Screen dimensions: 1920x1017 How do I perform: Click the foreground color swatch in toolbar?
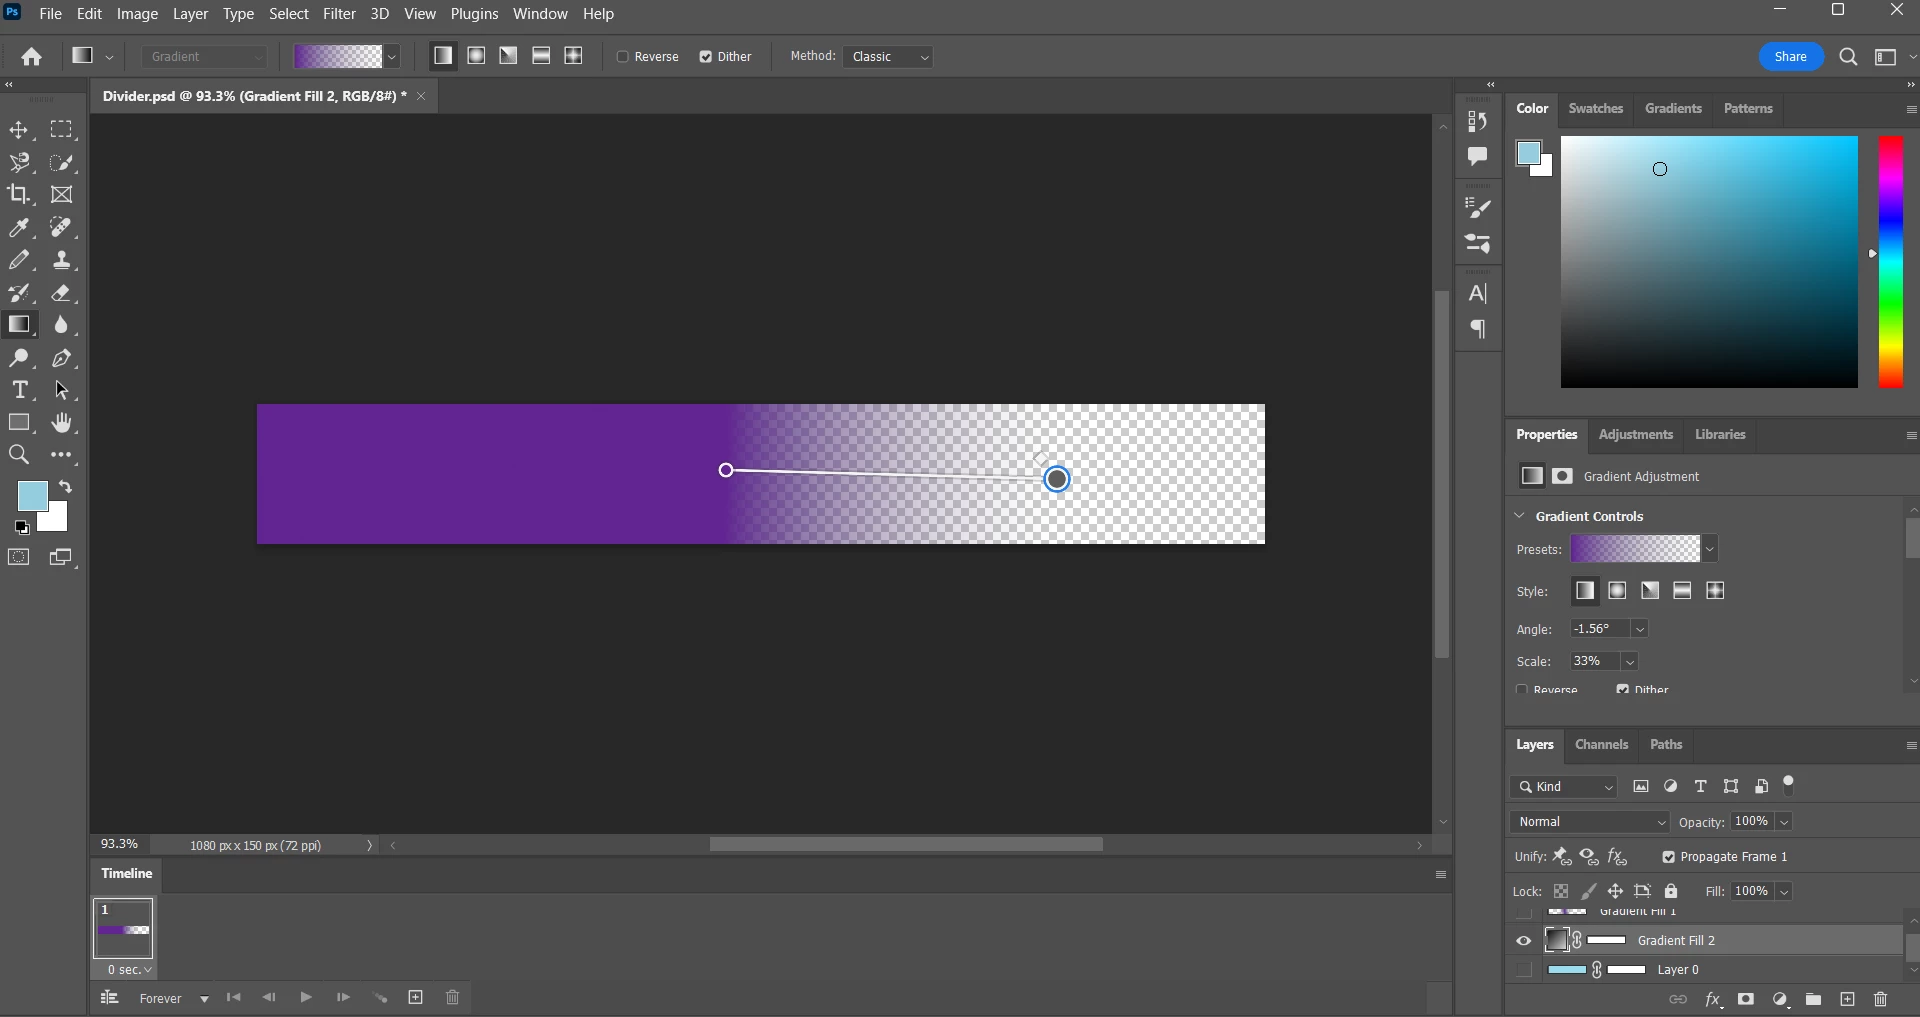point(30,494)
